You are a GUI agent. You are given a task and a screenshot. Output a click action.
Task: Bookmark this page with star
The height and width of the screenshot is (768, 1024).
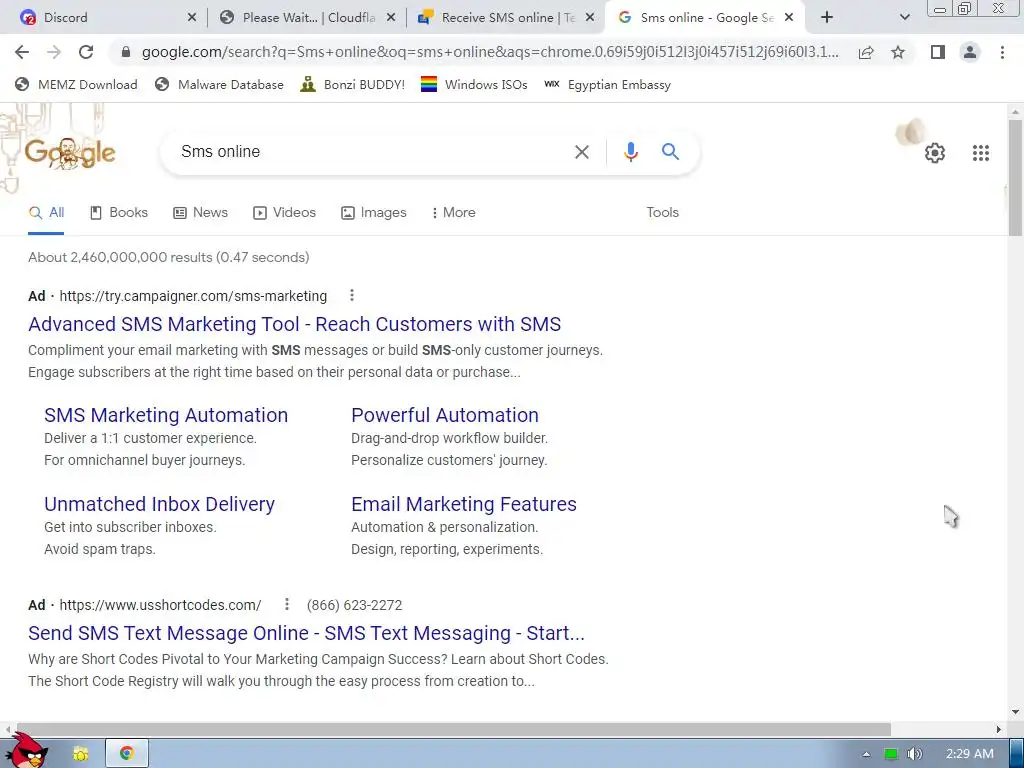(898, 52)
